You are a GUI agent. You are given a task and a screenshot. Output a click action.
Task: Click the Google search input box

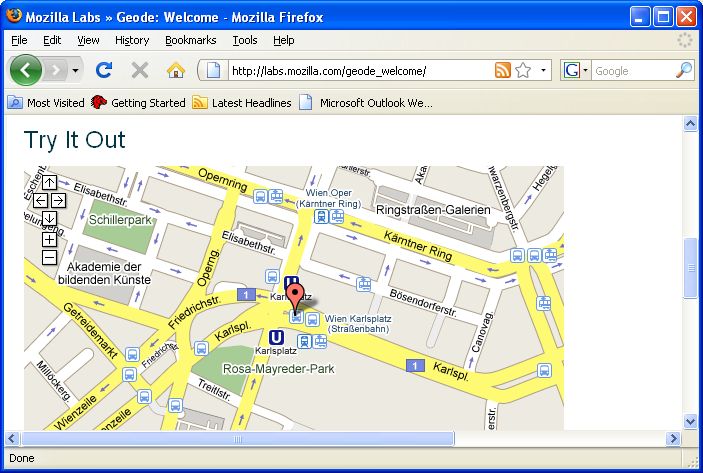[x=633, y=71]
